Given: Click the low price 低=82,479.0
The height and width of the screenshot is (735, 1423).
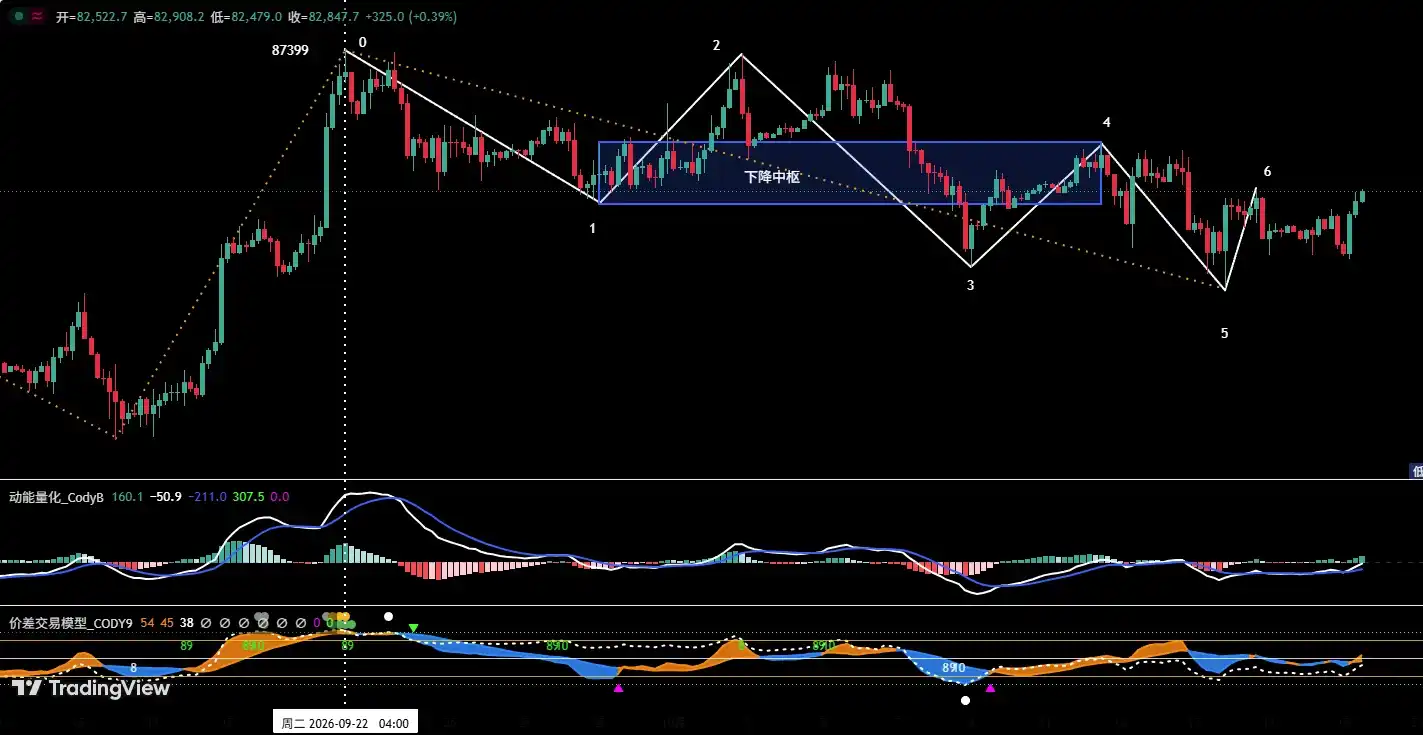Looking at the screenshot, I should (x=246, y=17).
